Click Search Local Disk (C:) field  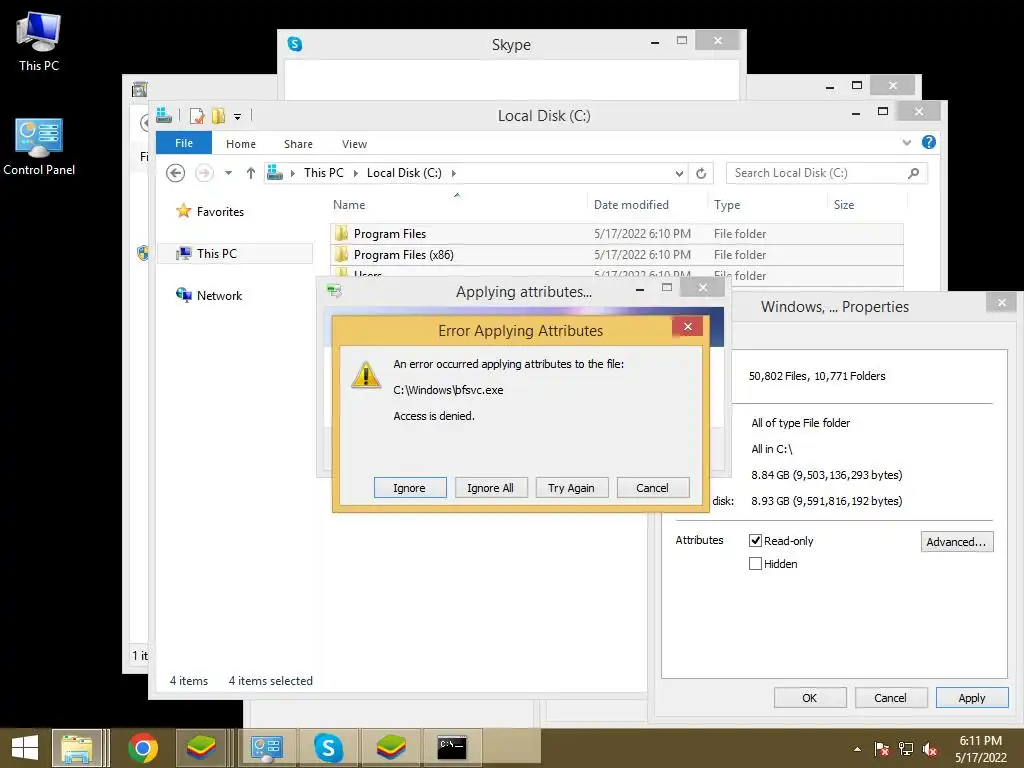point(826,173)
